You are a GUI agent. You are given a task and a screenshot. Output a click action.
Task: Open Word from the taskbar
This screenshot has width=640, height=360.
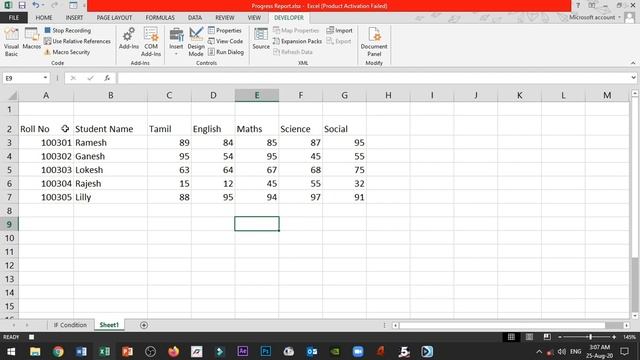point(81,351)
